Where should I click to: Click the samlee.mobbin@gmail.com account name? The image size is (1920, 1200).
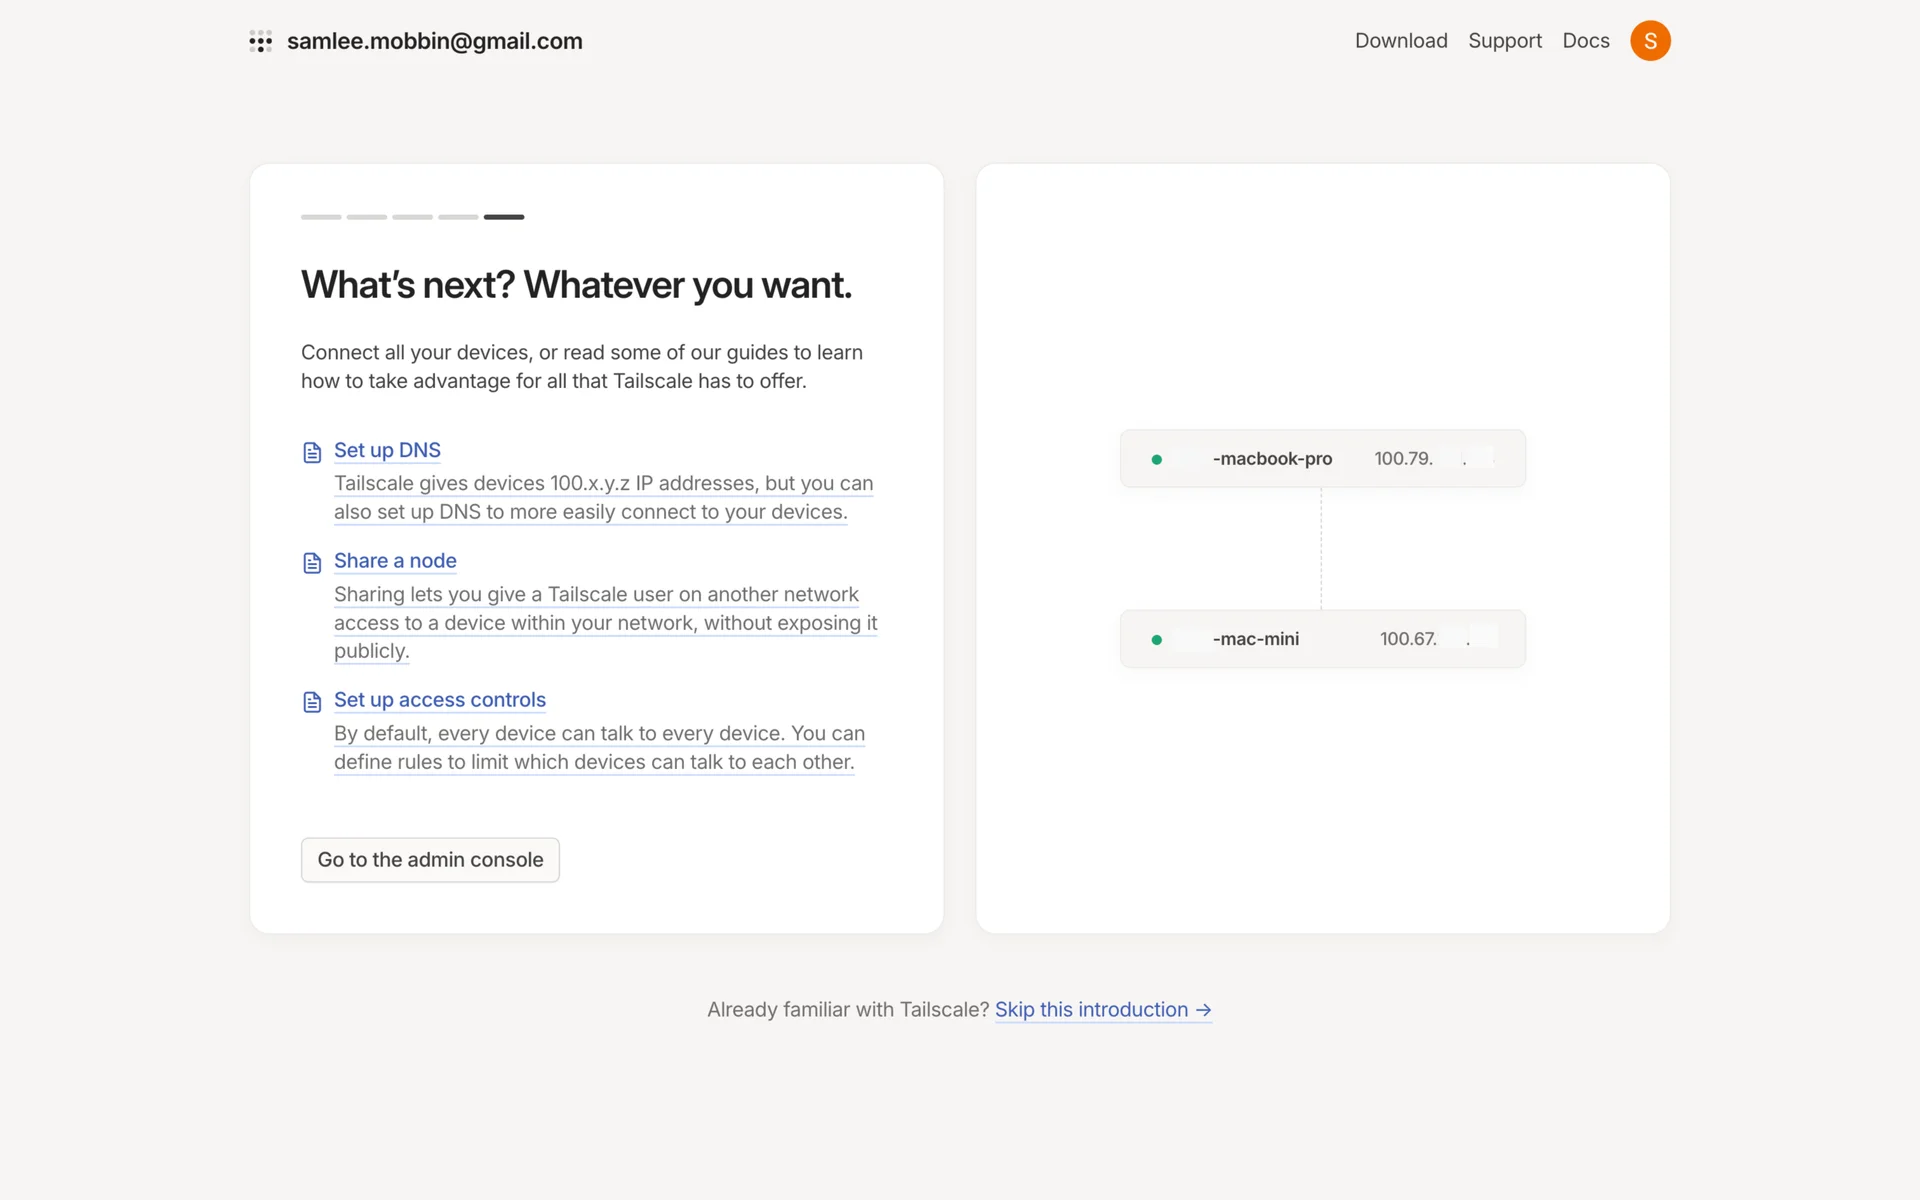tap(434, 41)
